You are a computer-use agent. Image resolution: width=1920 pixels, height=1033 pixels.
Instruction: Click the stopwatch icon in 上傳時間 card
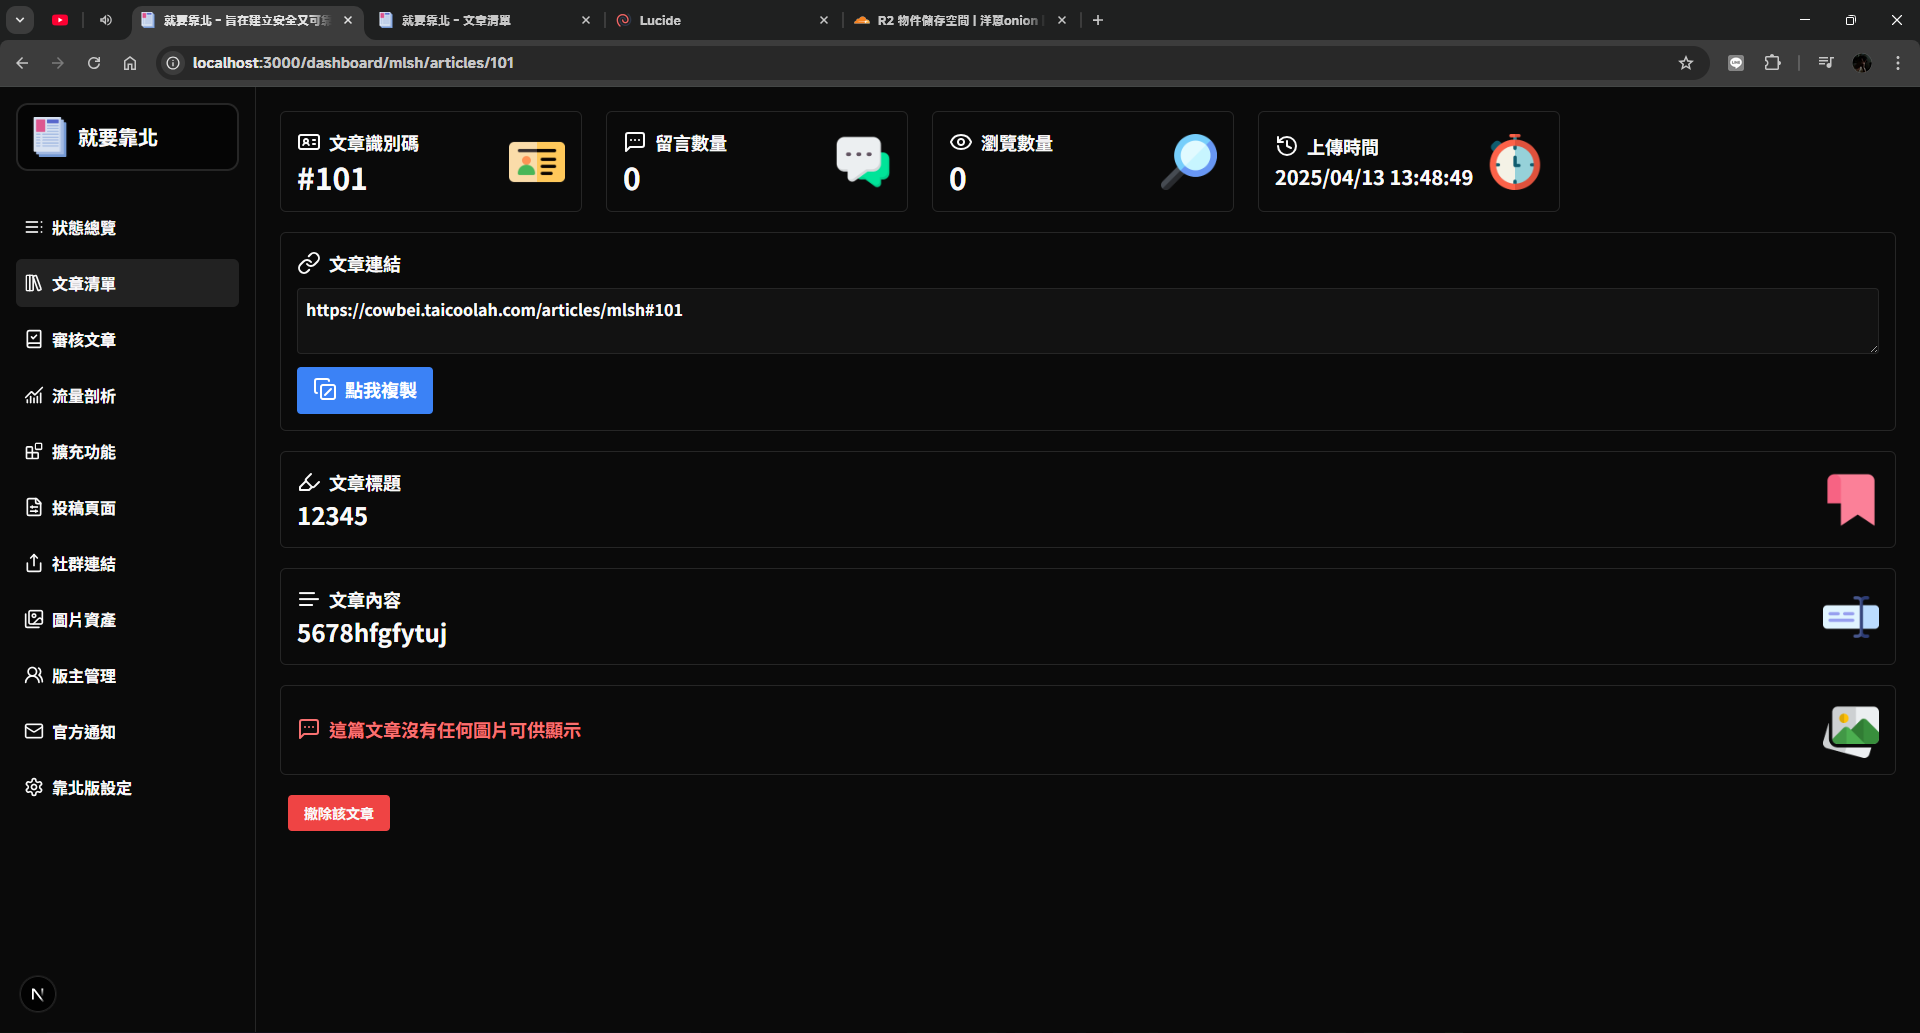[x=1514, y=162]
